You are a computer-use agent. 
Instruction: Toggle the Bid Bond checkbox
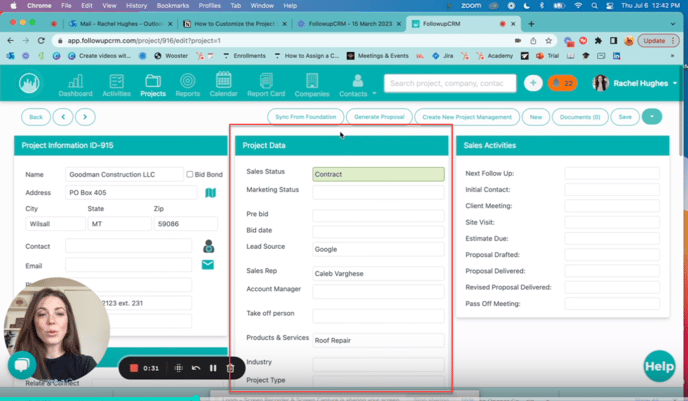(x=190, y=174)
